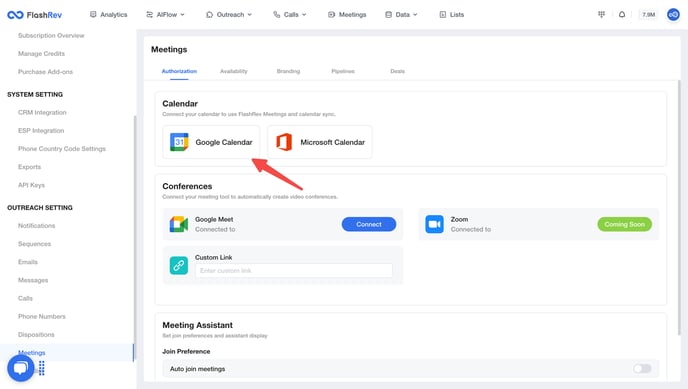Screen dimensions: 688x389
Task: Open Sequences outreach setting
Action: tap(34, 244)
